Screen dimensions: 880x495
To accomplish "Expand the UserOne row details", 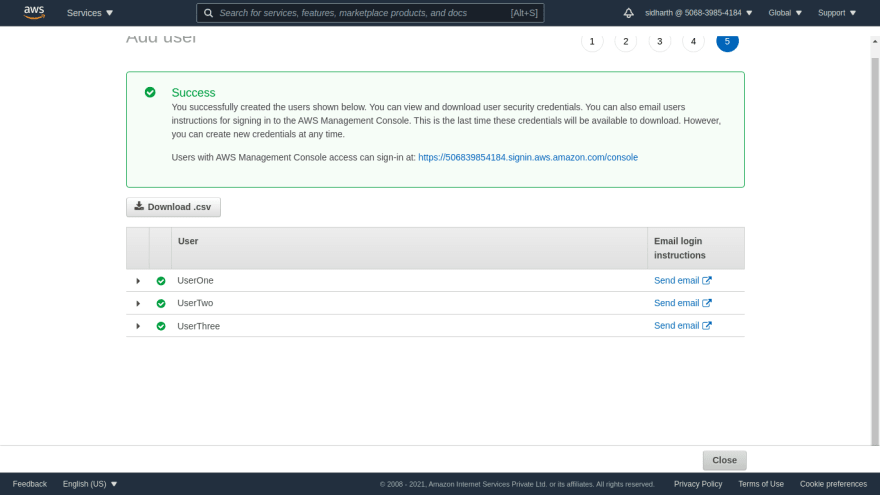I will coord(138,281).
